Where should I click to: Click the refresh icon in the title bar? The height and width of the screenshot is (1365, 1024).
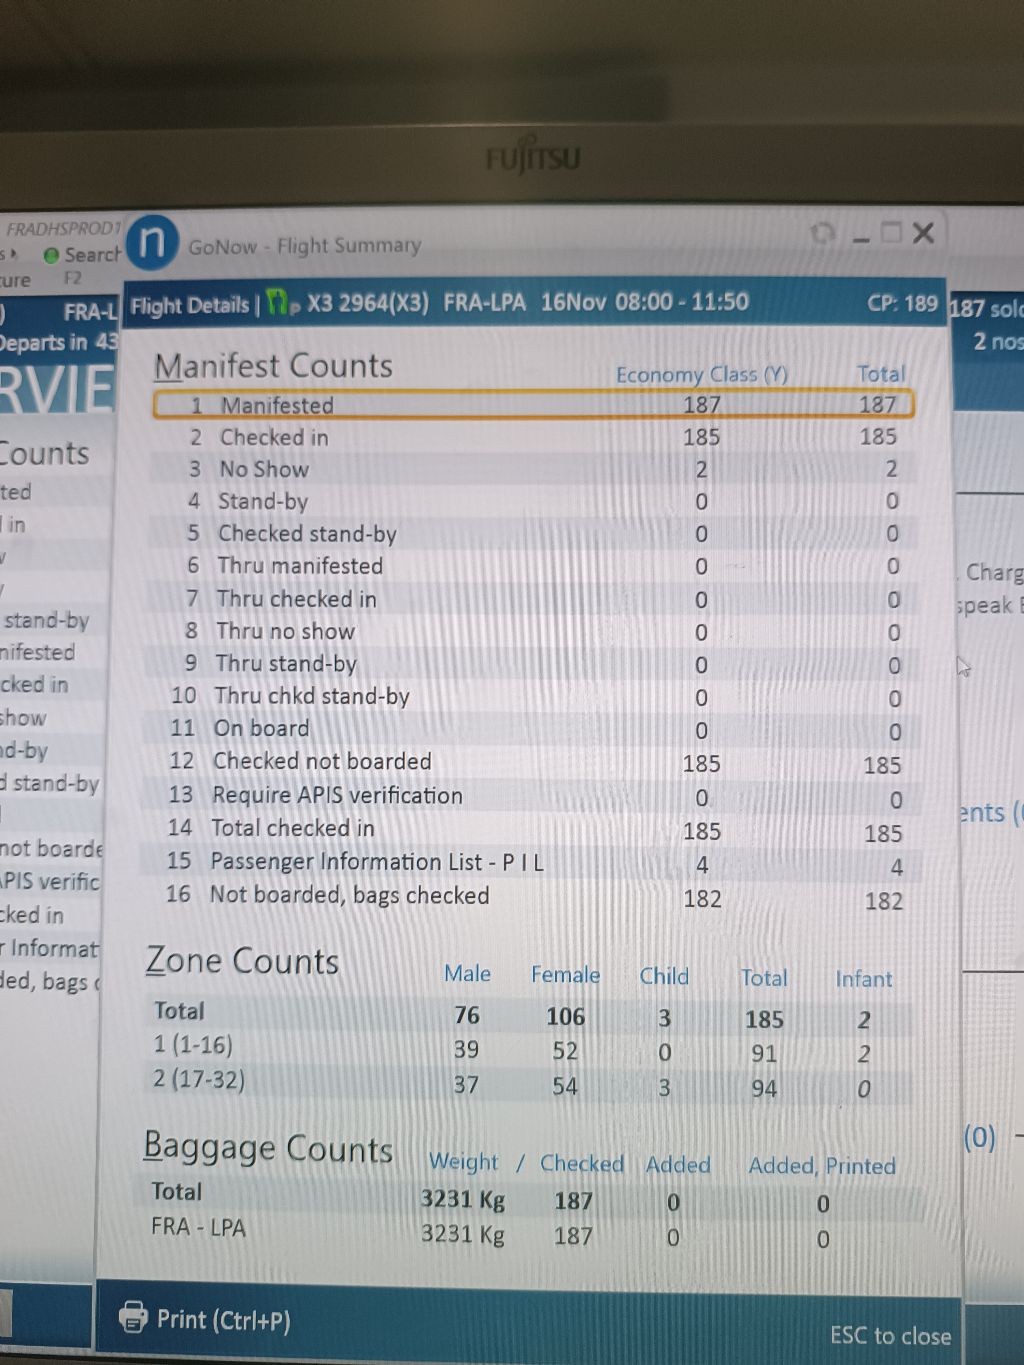click(x=823, y=234)
